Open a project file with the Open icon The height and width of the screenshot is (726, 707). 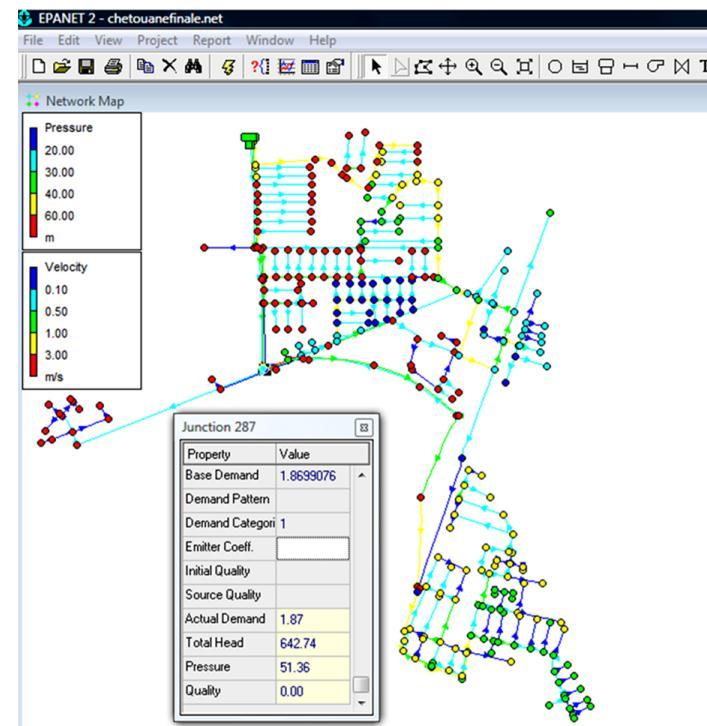[x=62, y=67]
